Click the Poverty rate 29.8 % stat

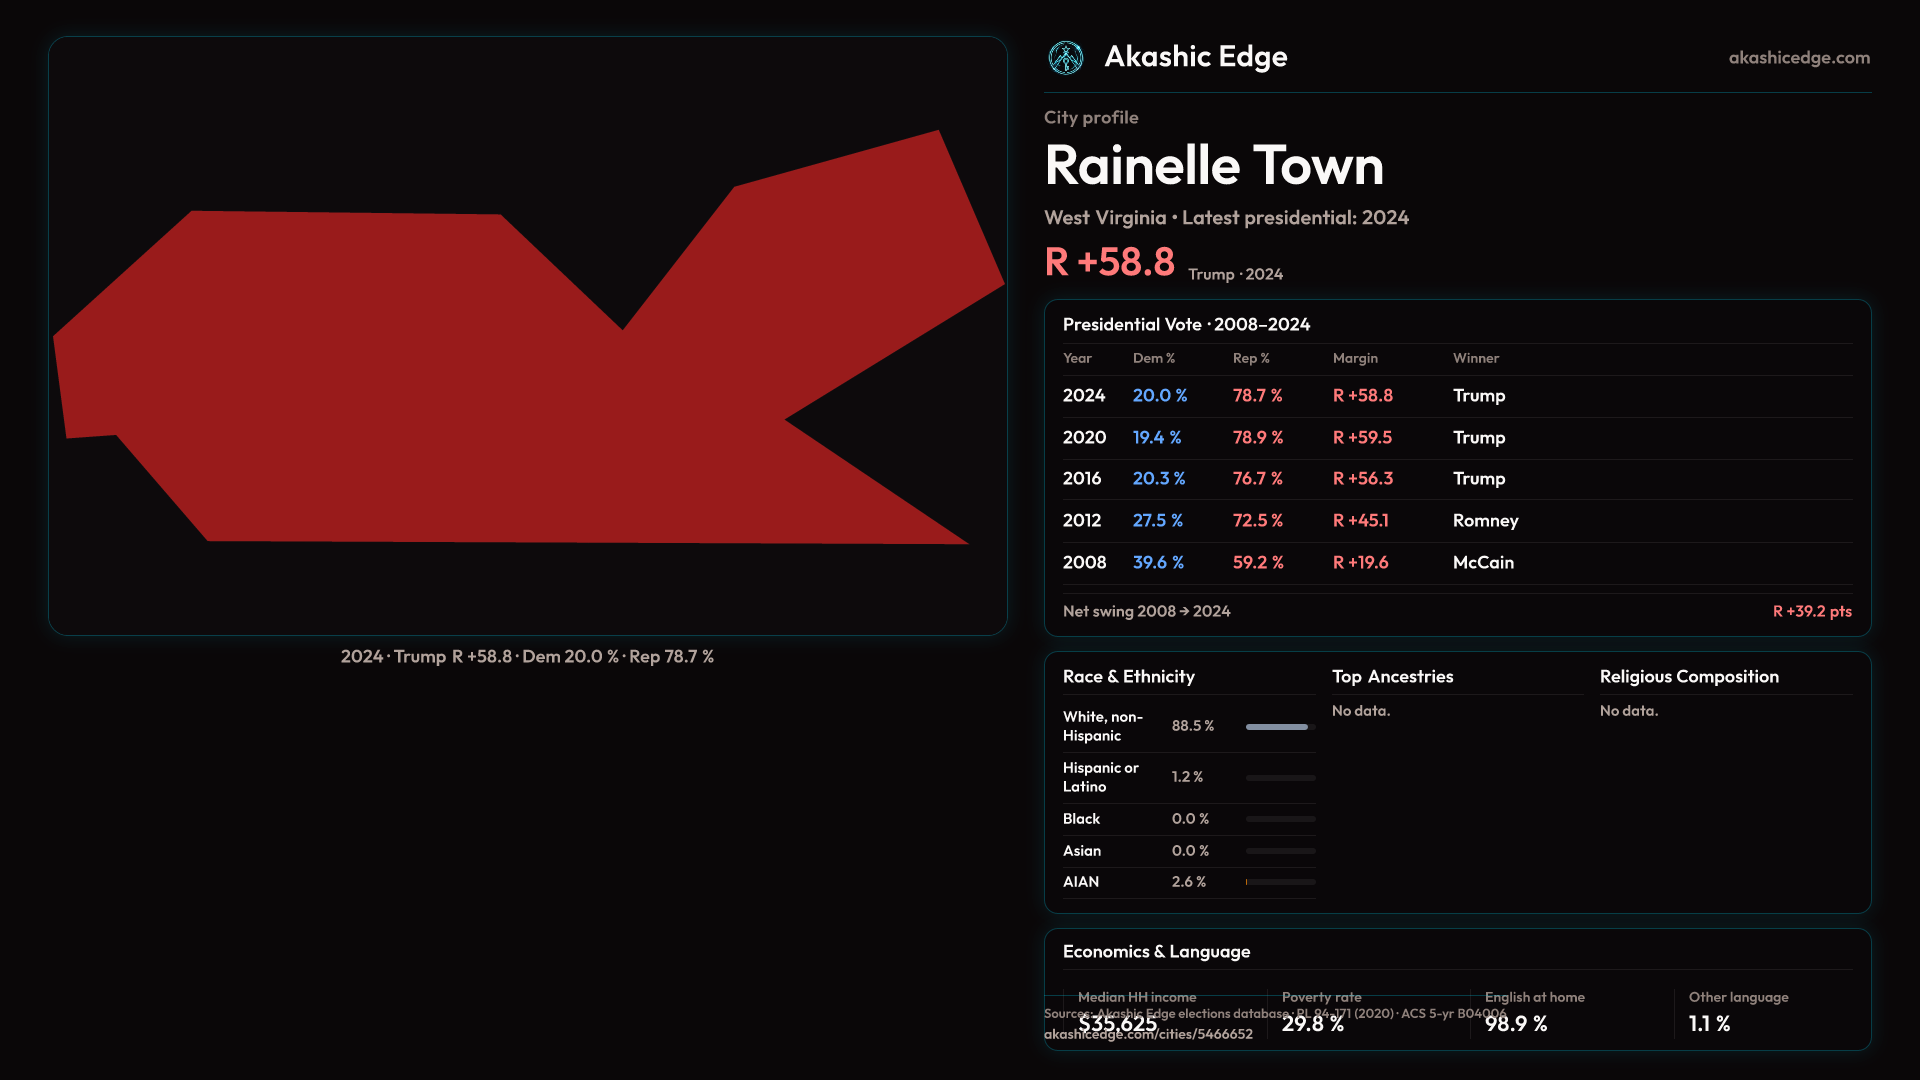pyautogui.click(x=1312, y=1024)
